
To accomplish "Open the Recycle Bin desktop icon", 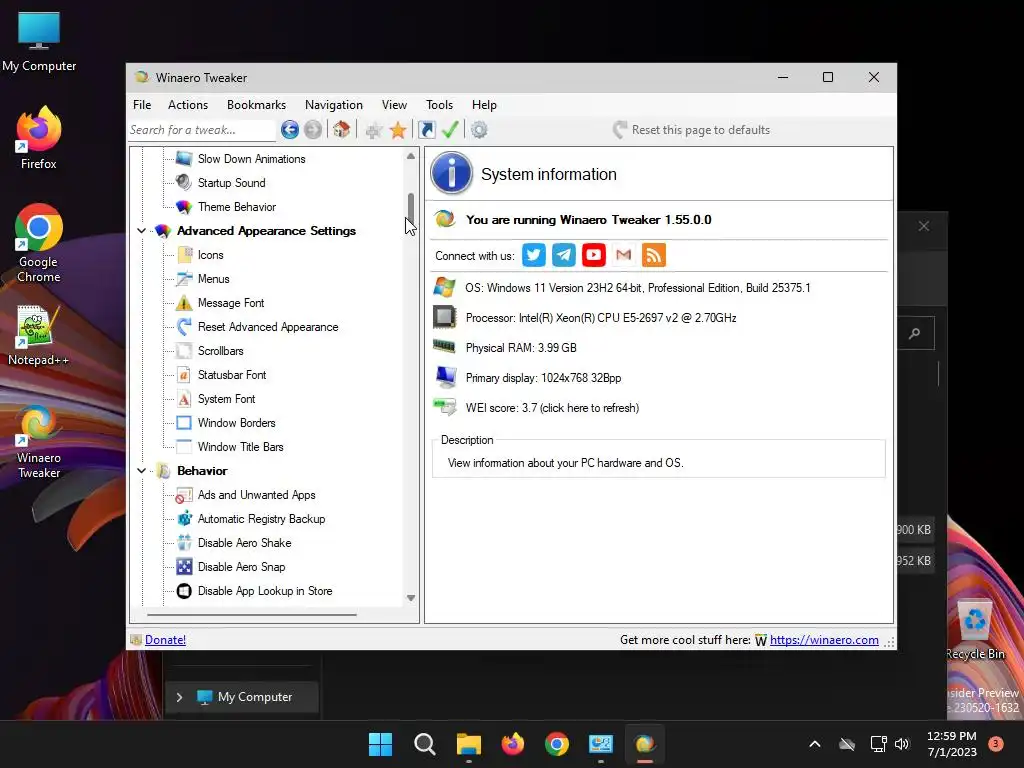I will tap(975, 628).
